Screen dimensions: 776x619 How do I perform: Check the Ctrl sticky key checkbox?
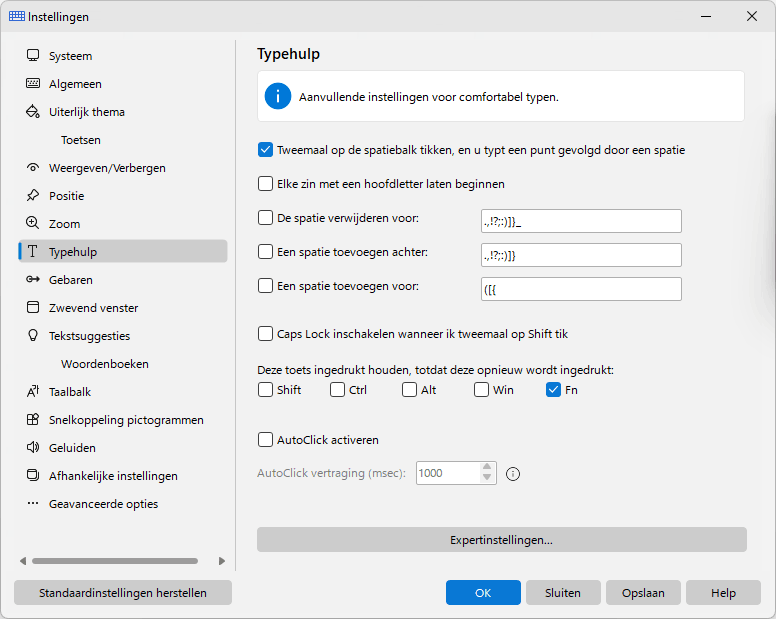(x=338, y=390)
